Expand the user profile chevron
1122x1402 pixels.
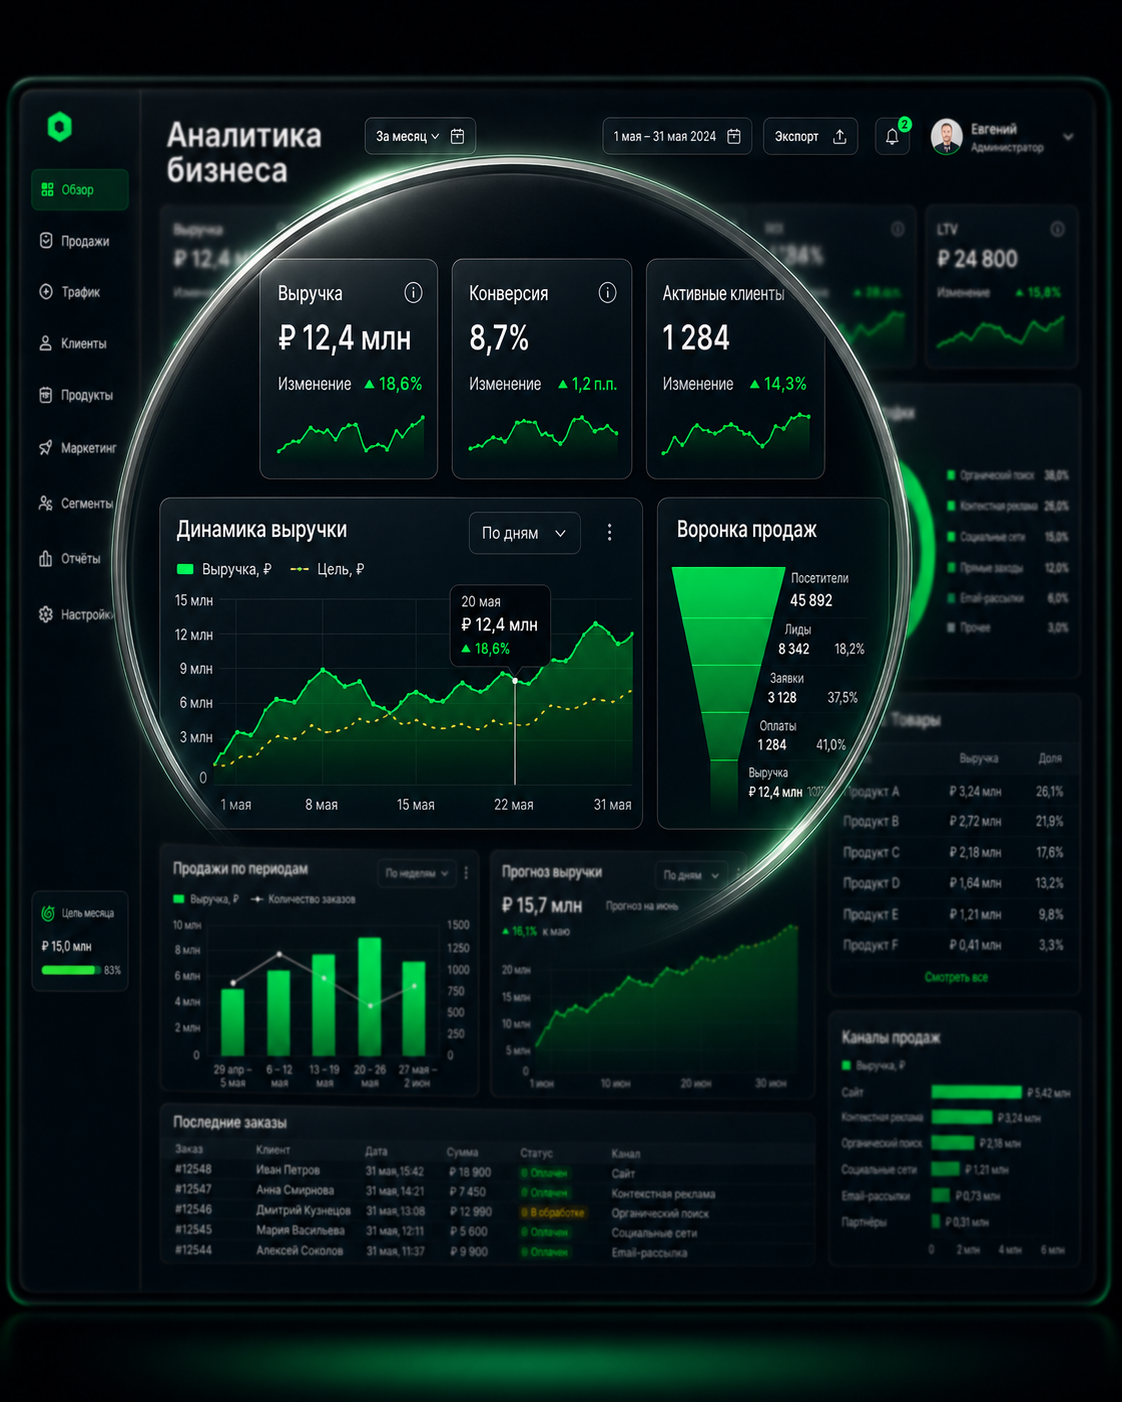1068,137
